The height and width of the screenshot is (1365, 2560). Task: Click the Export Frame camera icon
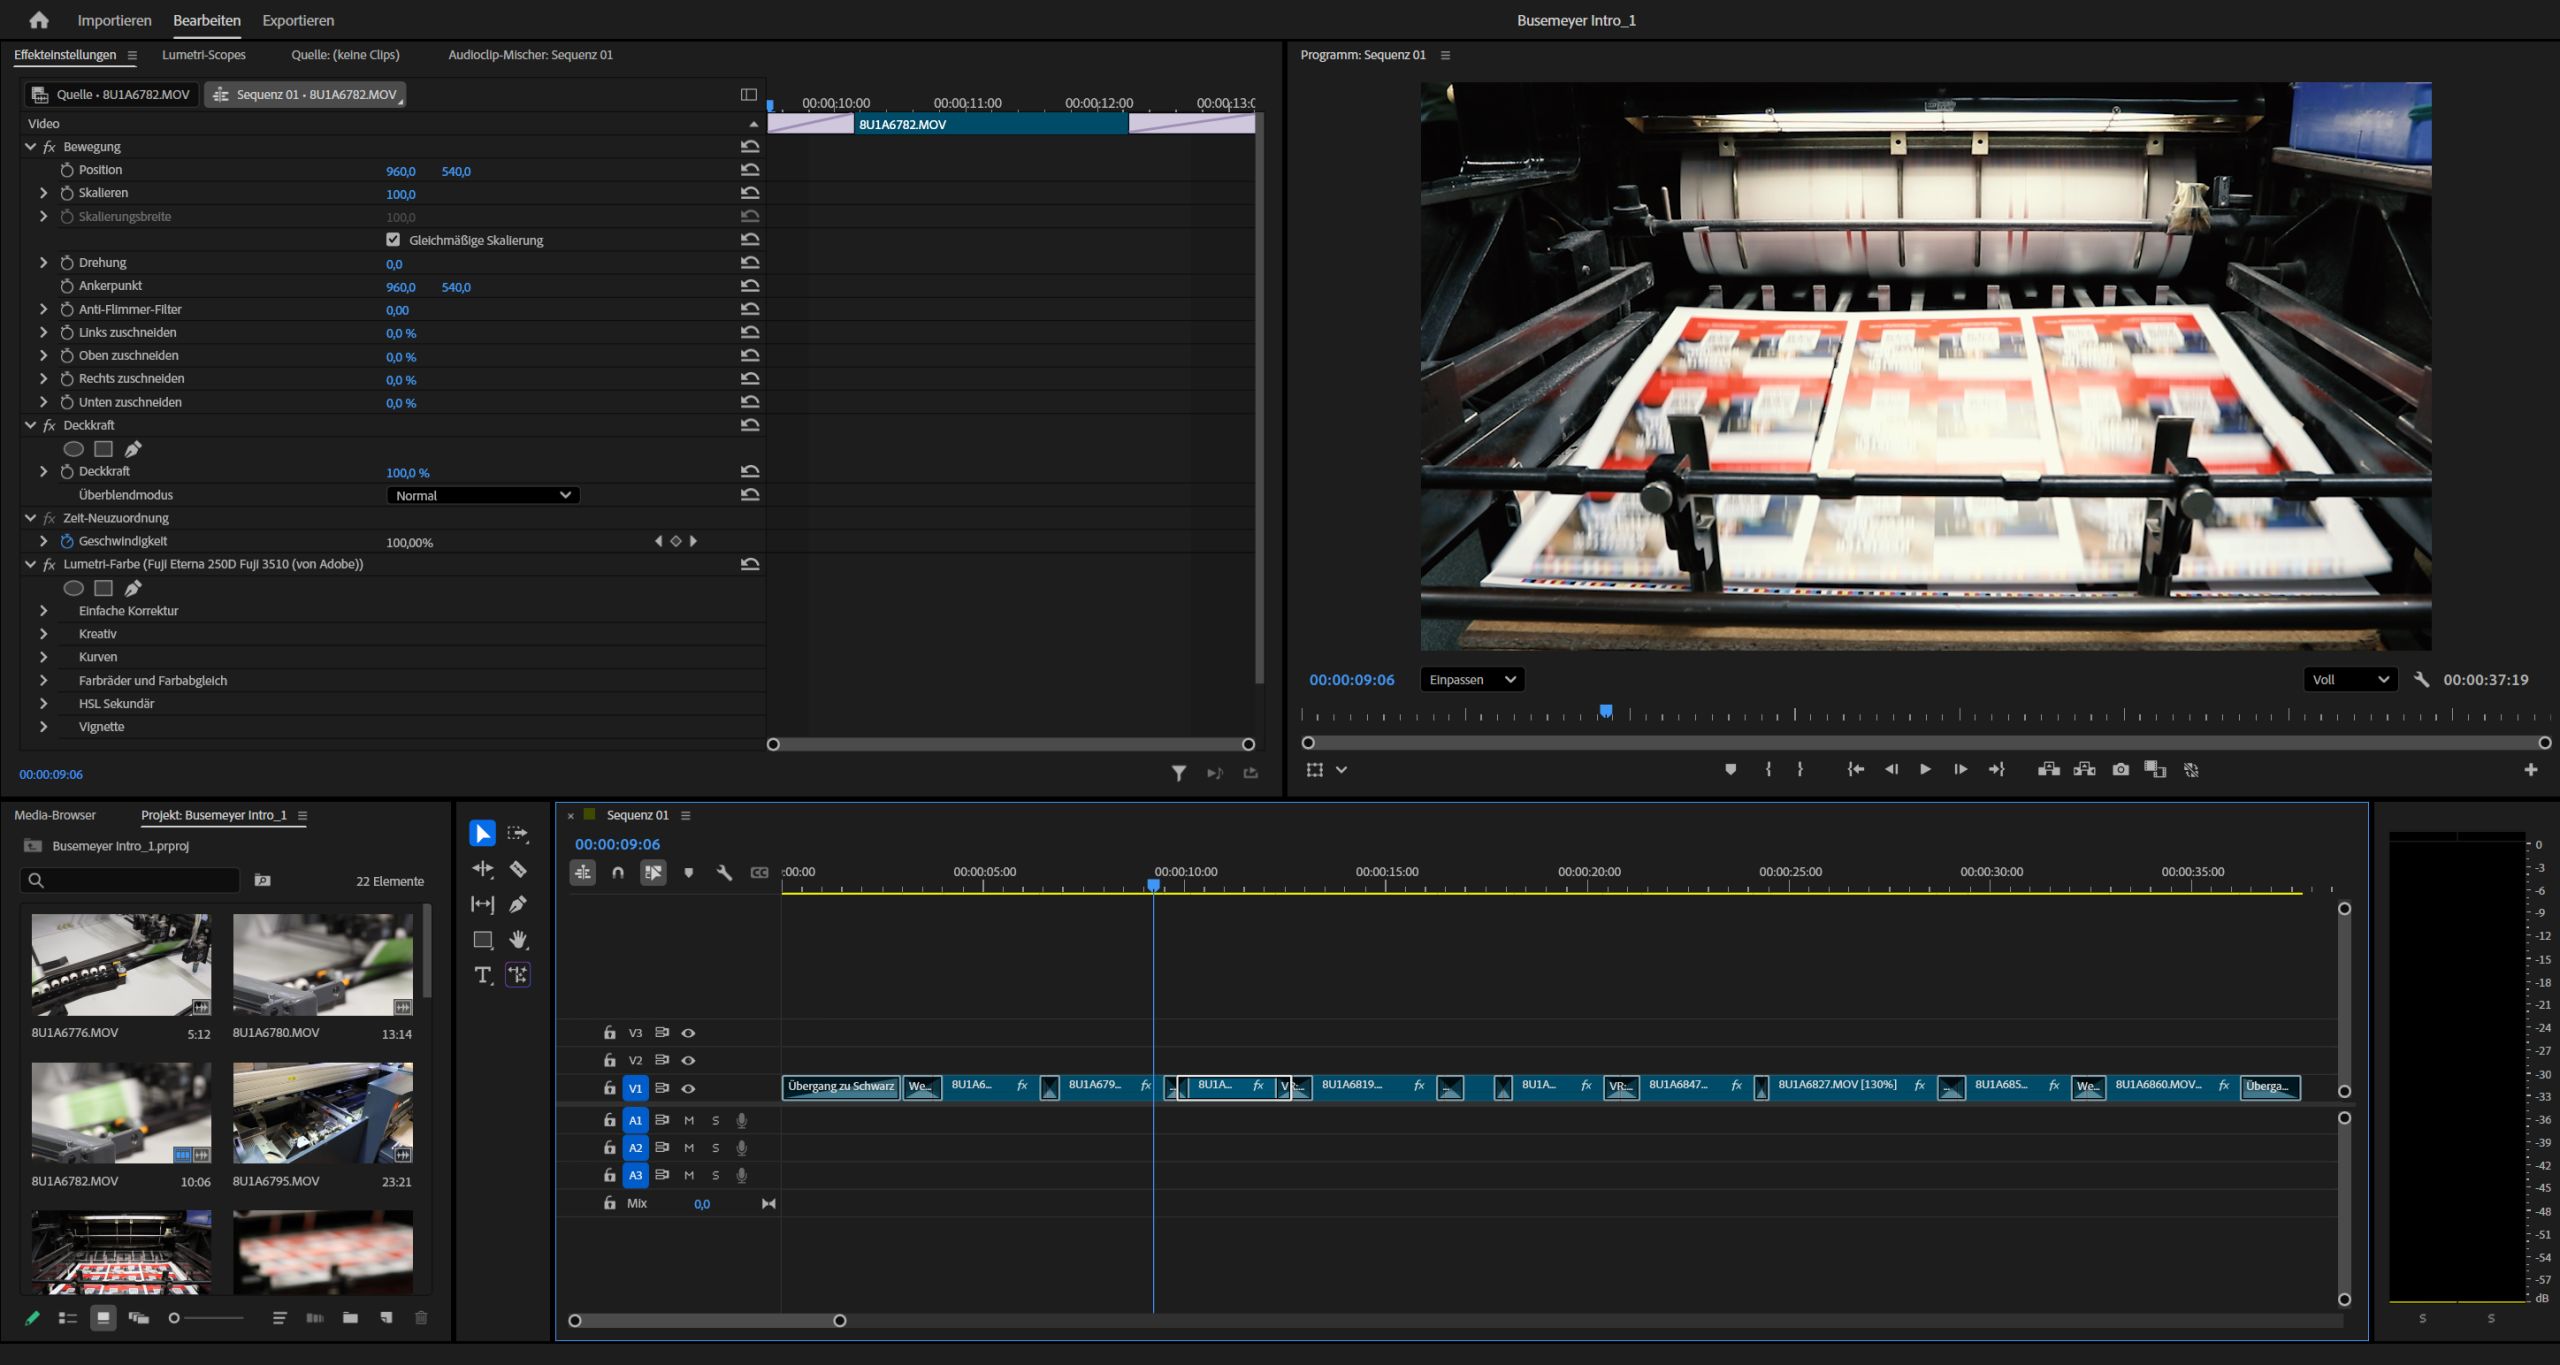(x=2120, y=769)
